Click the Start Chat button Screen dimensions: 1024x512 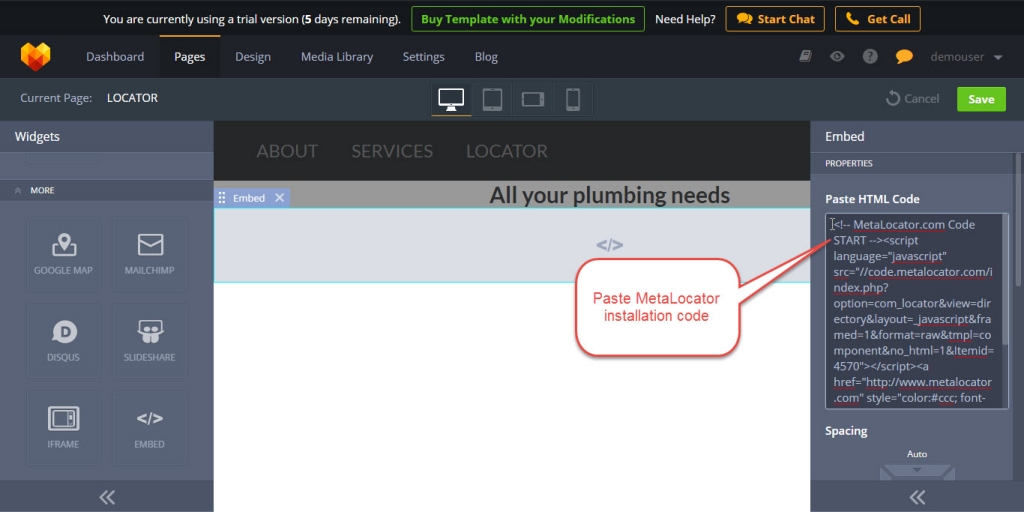tap(775, 19)
